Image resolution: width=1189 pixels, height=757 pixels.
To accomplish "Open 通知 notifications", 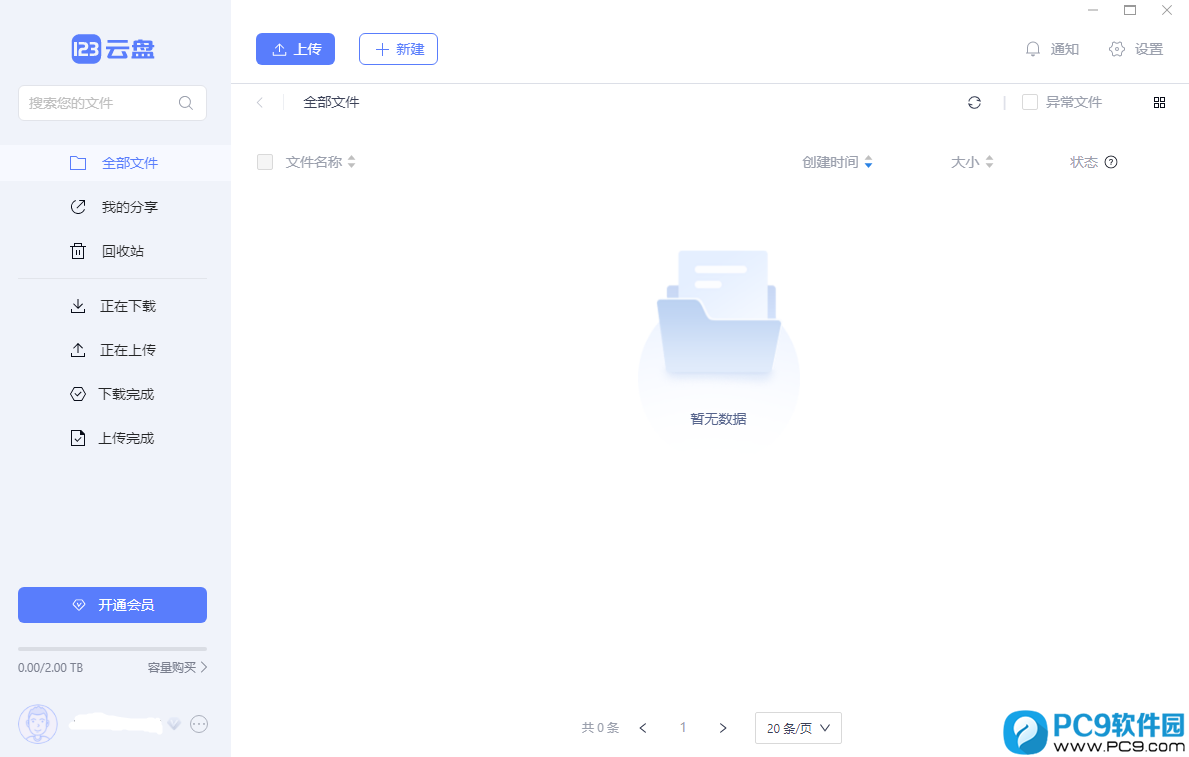I will pos(1052,49).
